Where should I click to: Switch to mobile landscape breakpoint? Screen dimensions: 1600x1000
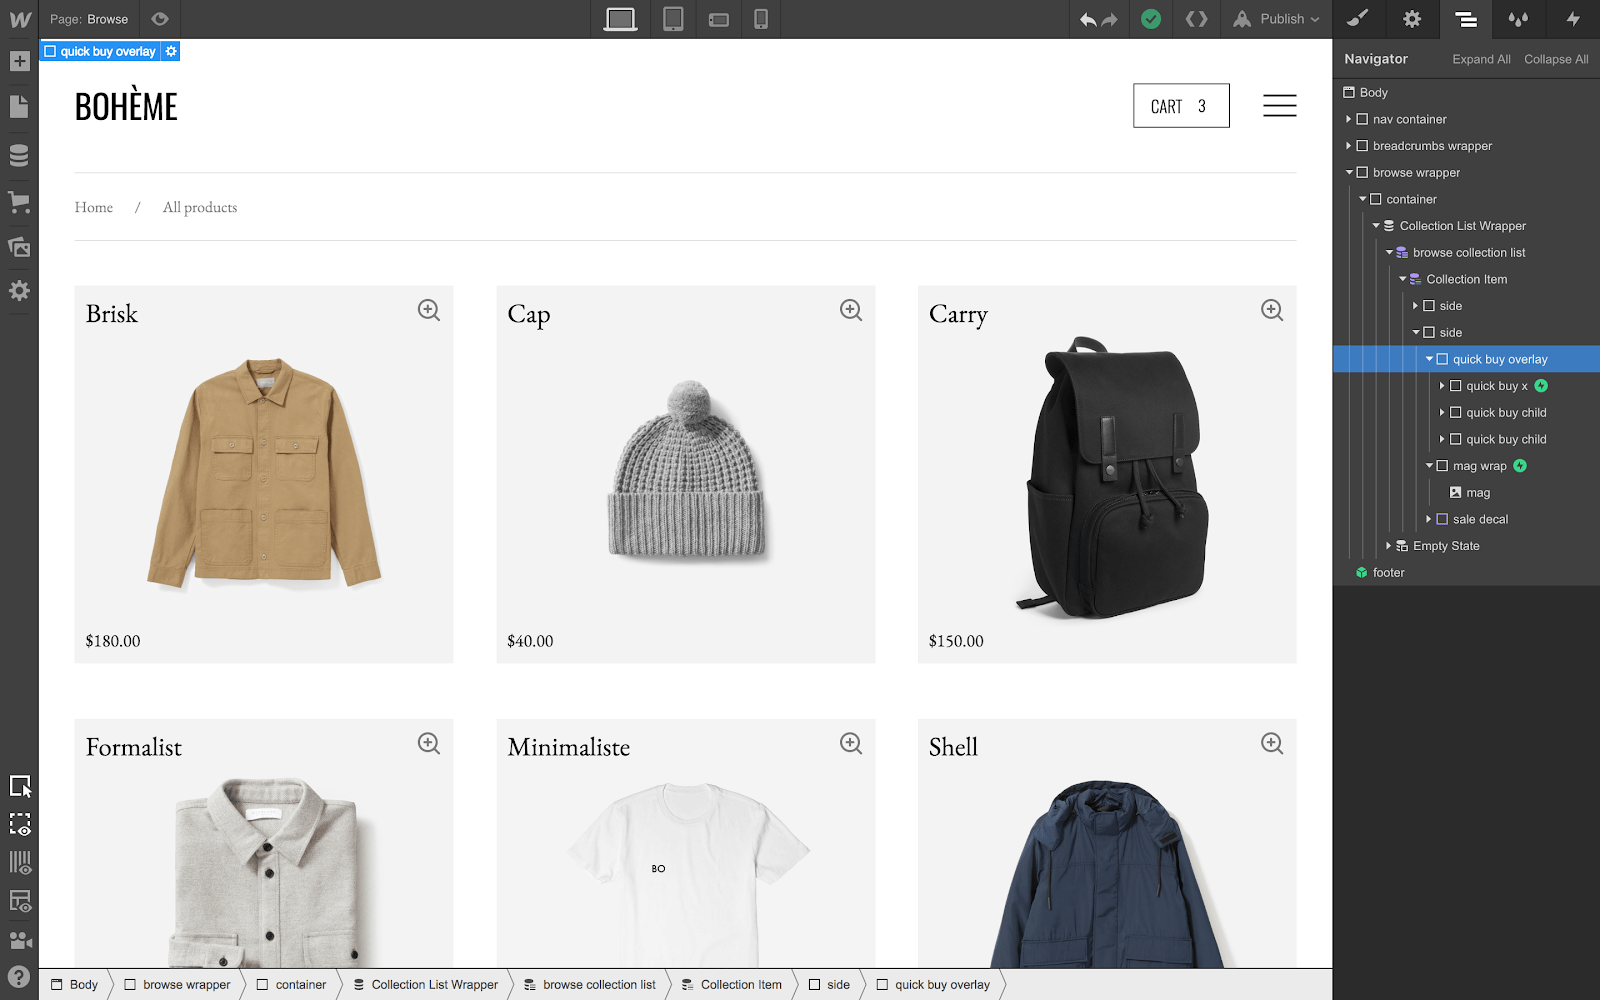tap(719, 19)
